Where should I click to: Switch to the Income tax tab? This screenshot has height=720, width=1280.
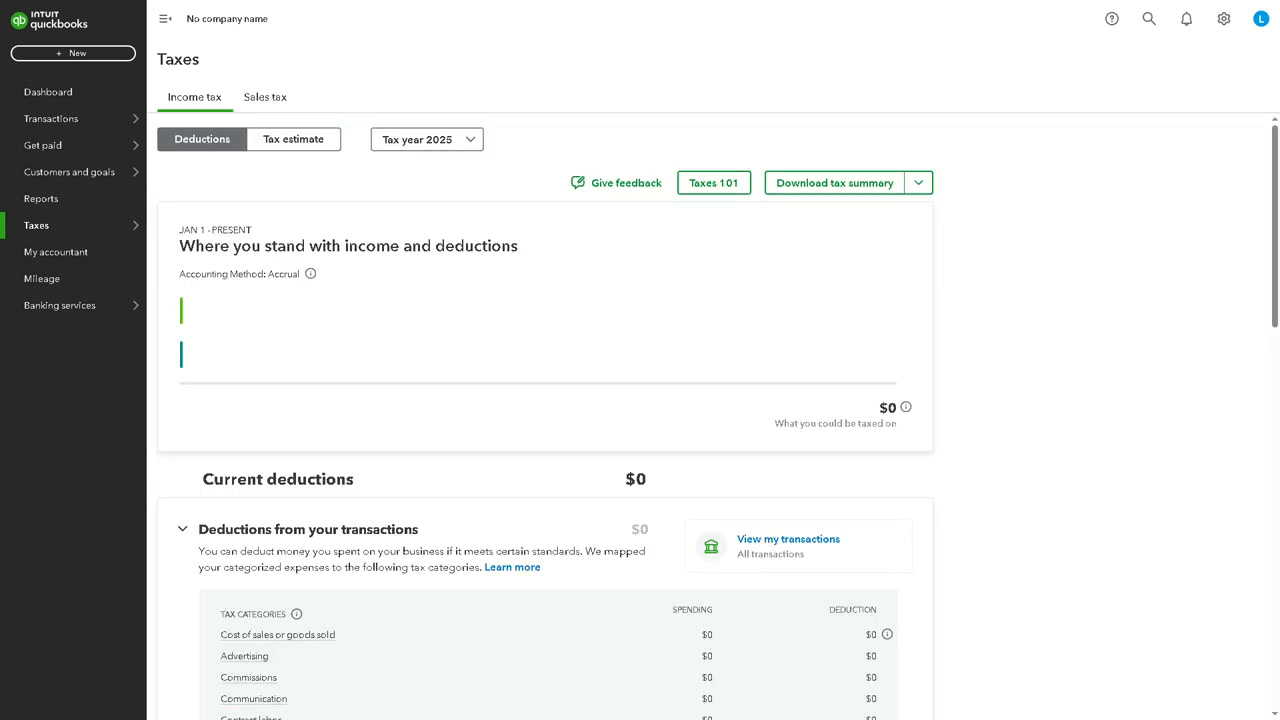[194, 97]
